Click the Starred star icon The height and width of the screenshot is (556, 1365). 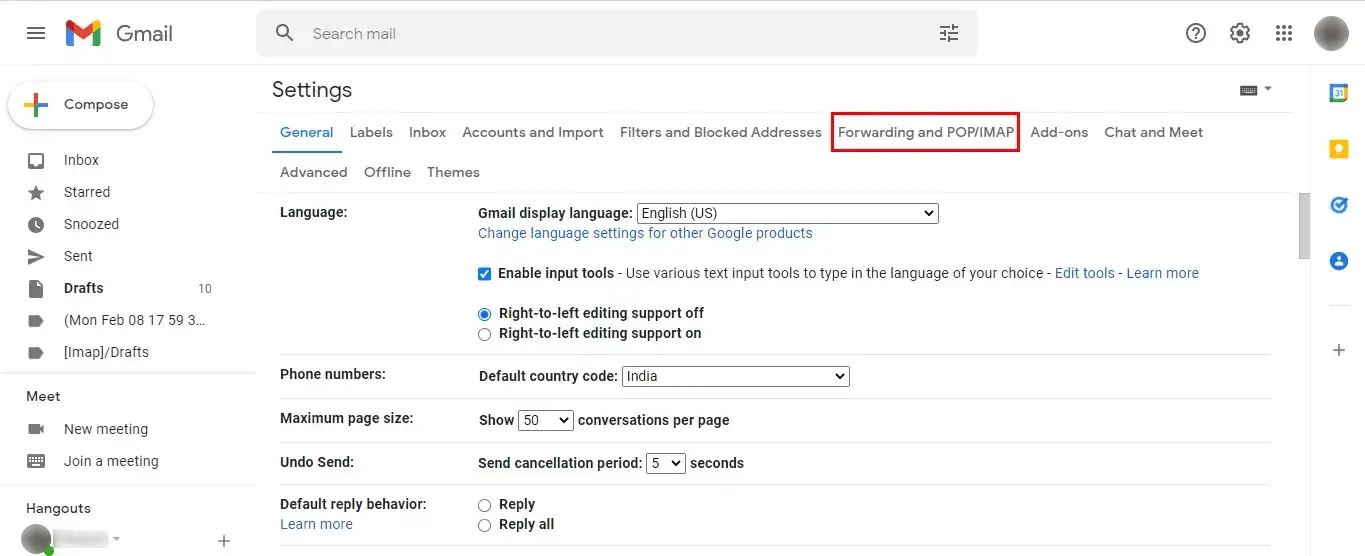(x=36, y=192)
